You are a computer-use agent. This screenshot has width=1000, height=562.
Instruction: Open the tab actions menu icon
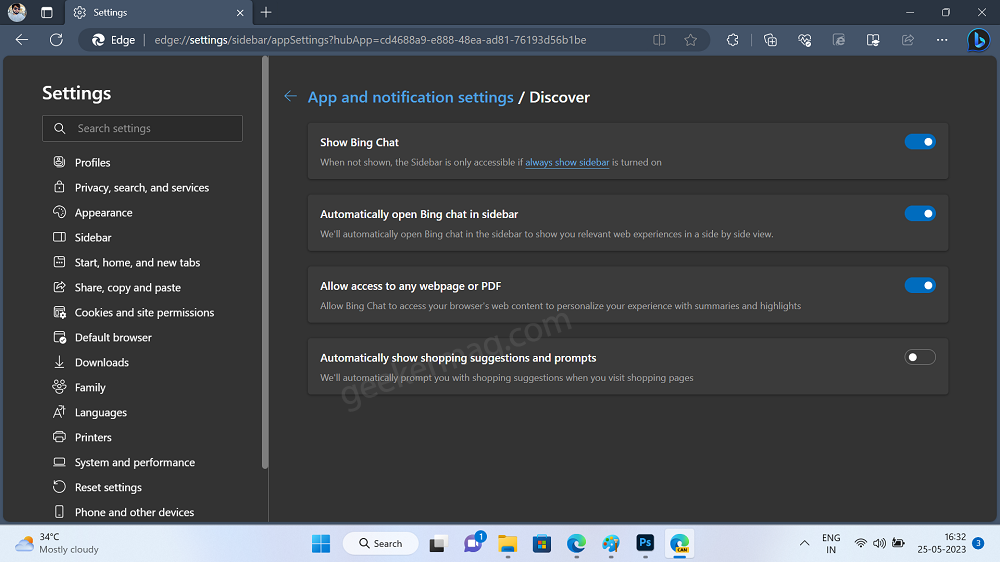point(47,12)
